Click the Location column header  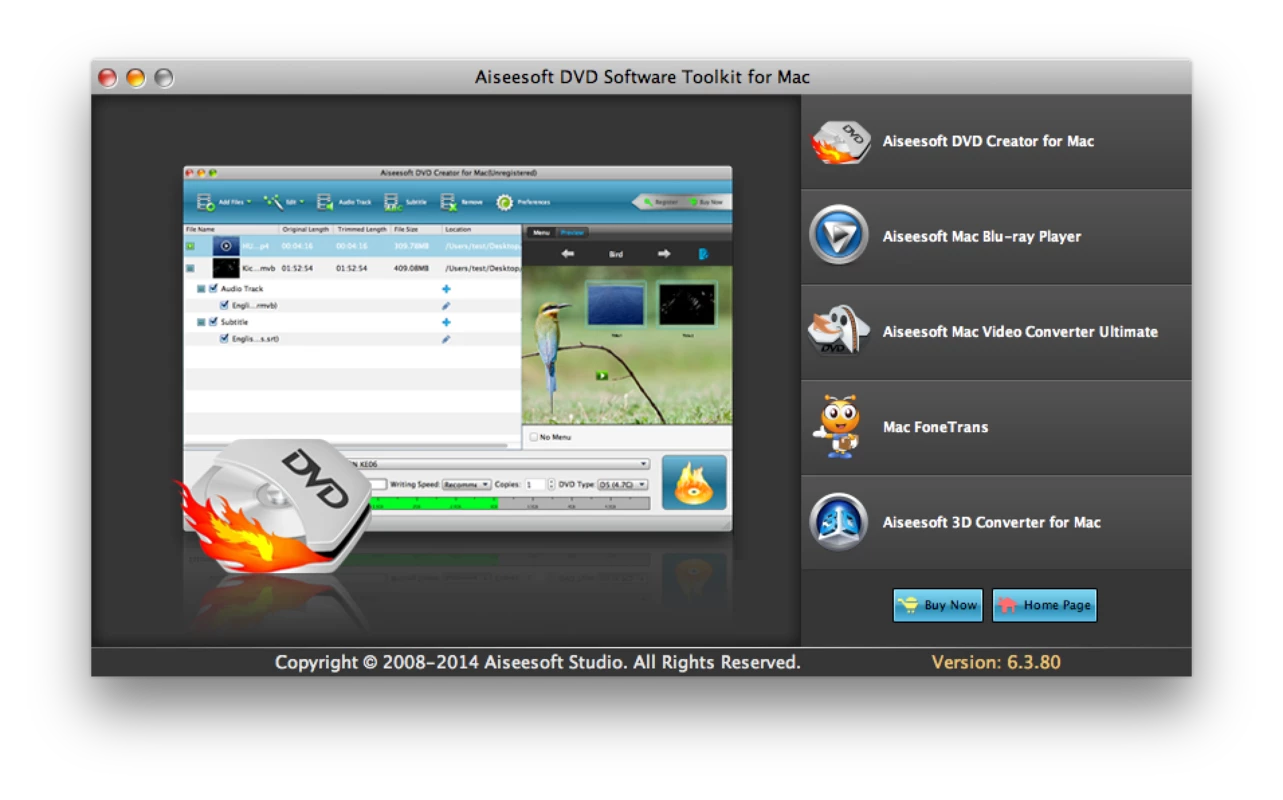click(x=481, y=230)
